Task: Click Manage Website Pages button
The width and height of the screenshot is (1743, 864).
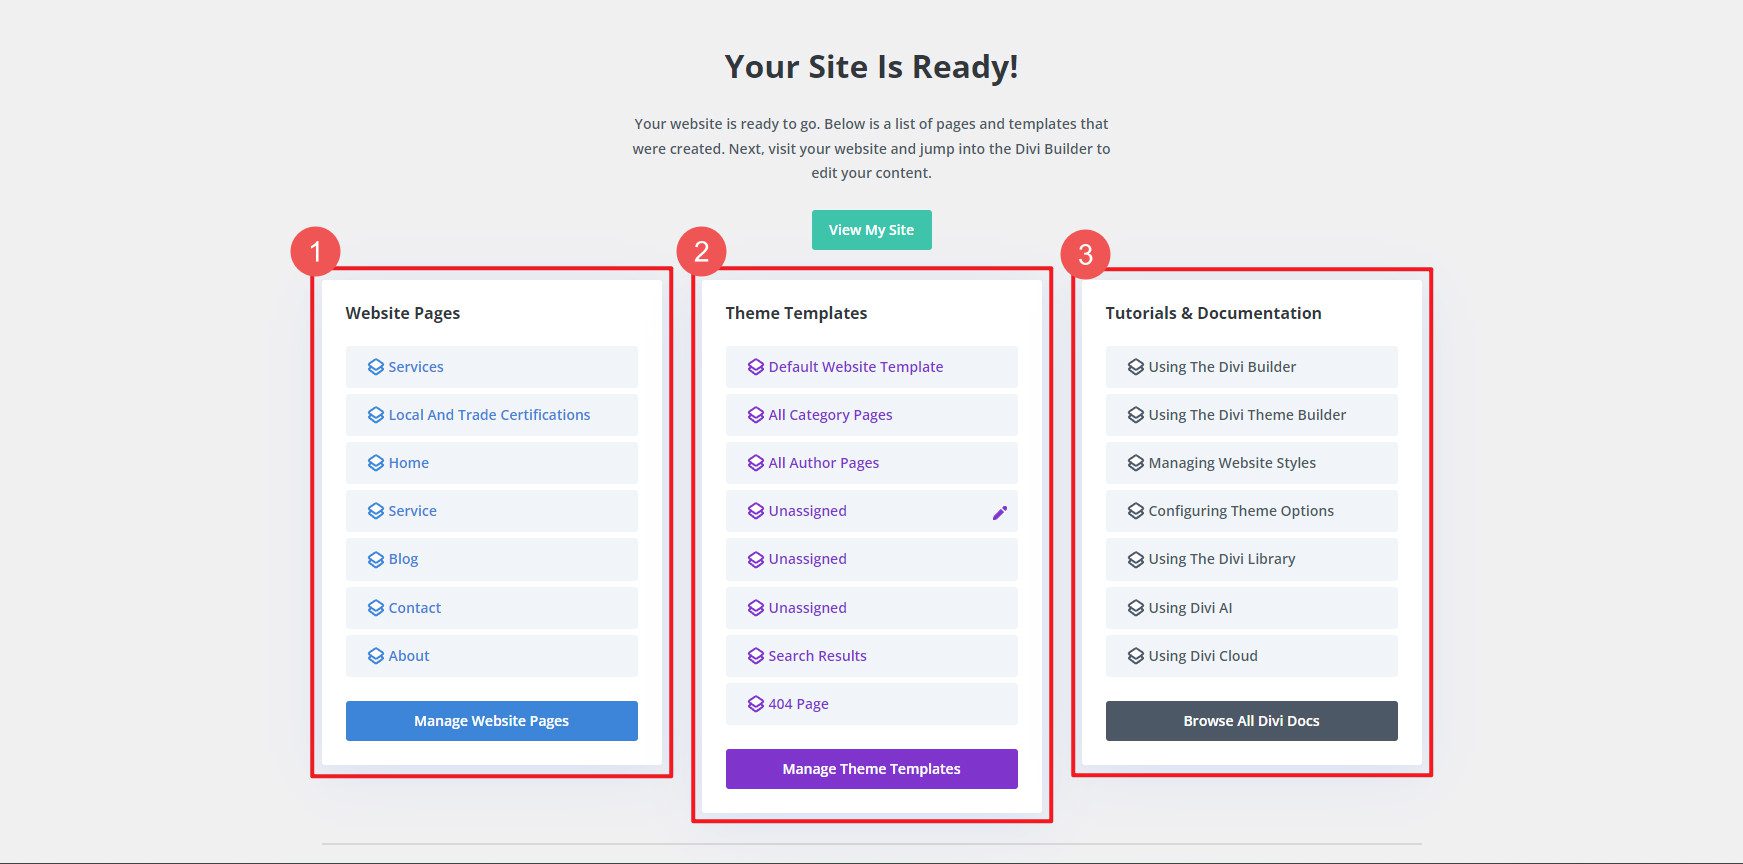Action: 492,721
